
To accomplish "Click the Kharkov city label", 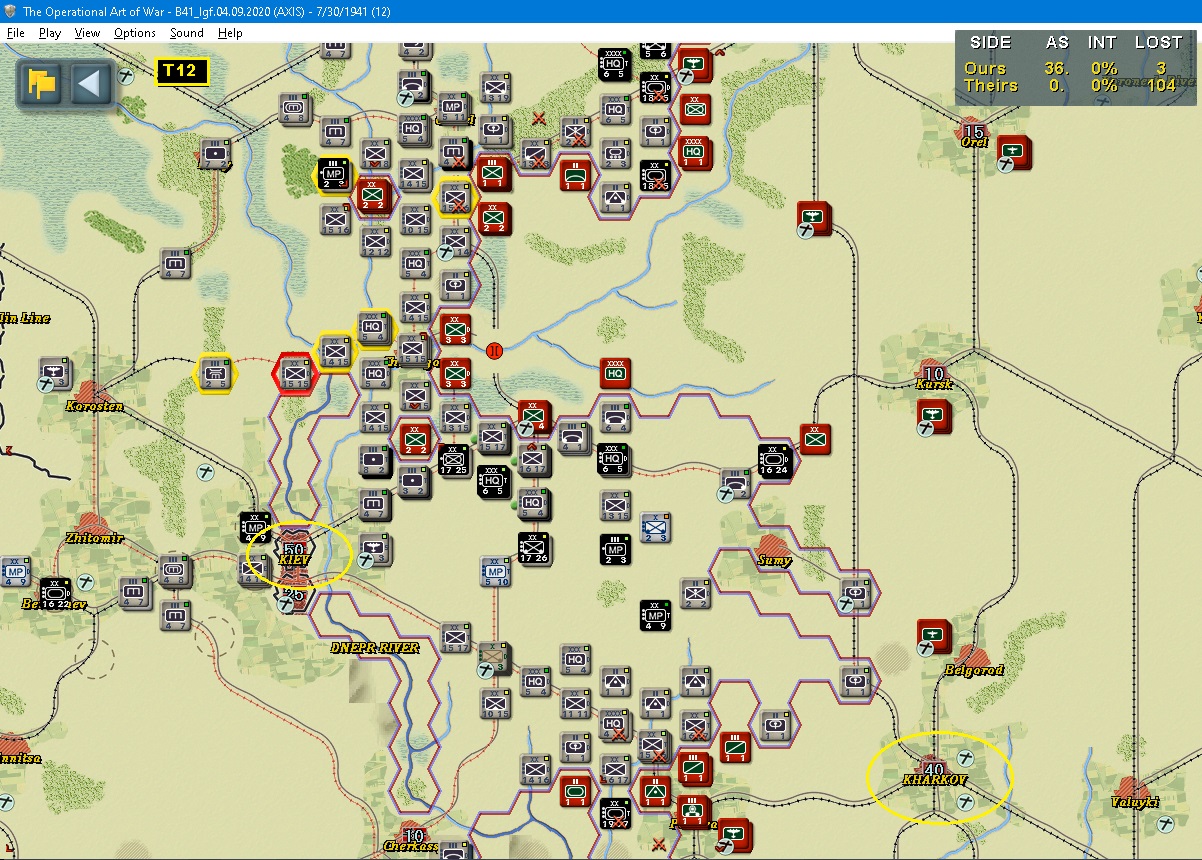I will point(935,778).
